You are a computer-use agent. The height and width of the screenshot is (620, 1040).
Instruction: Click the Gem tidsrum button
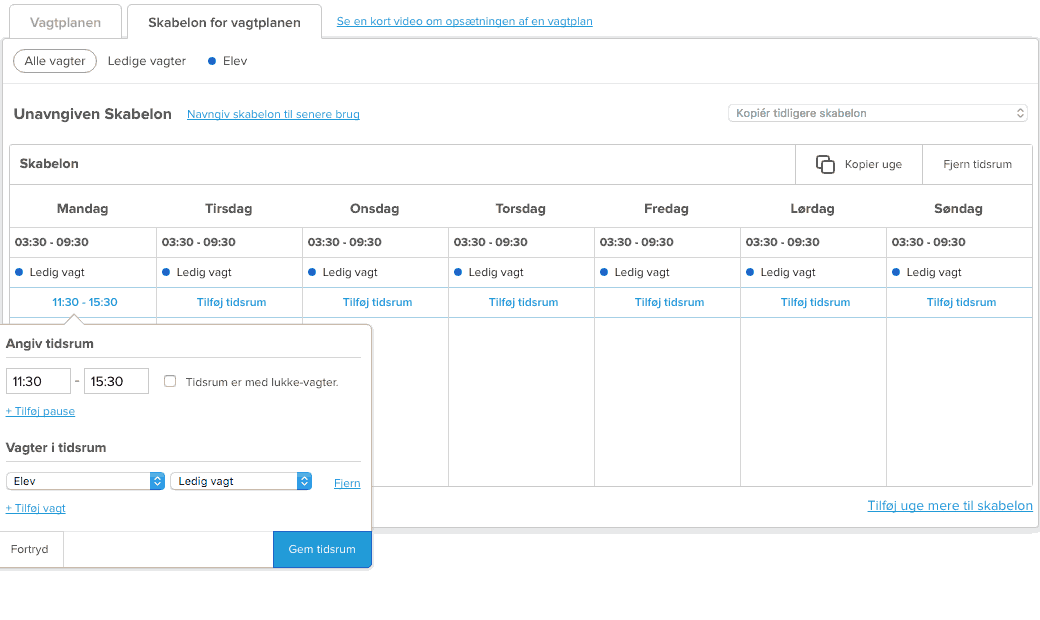[x=322, y=549]
